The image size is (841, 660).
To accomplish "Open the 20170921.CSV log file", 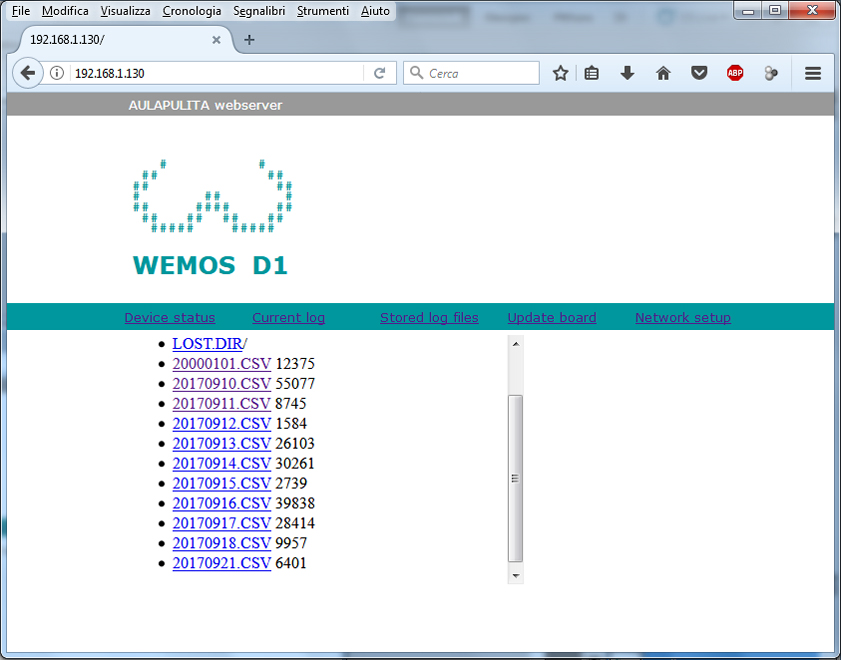I will (222, 563).
